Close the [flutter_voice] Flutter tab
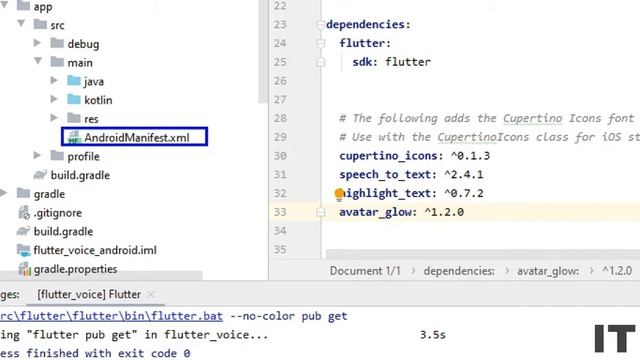 (151, 294)
